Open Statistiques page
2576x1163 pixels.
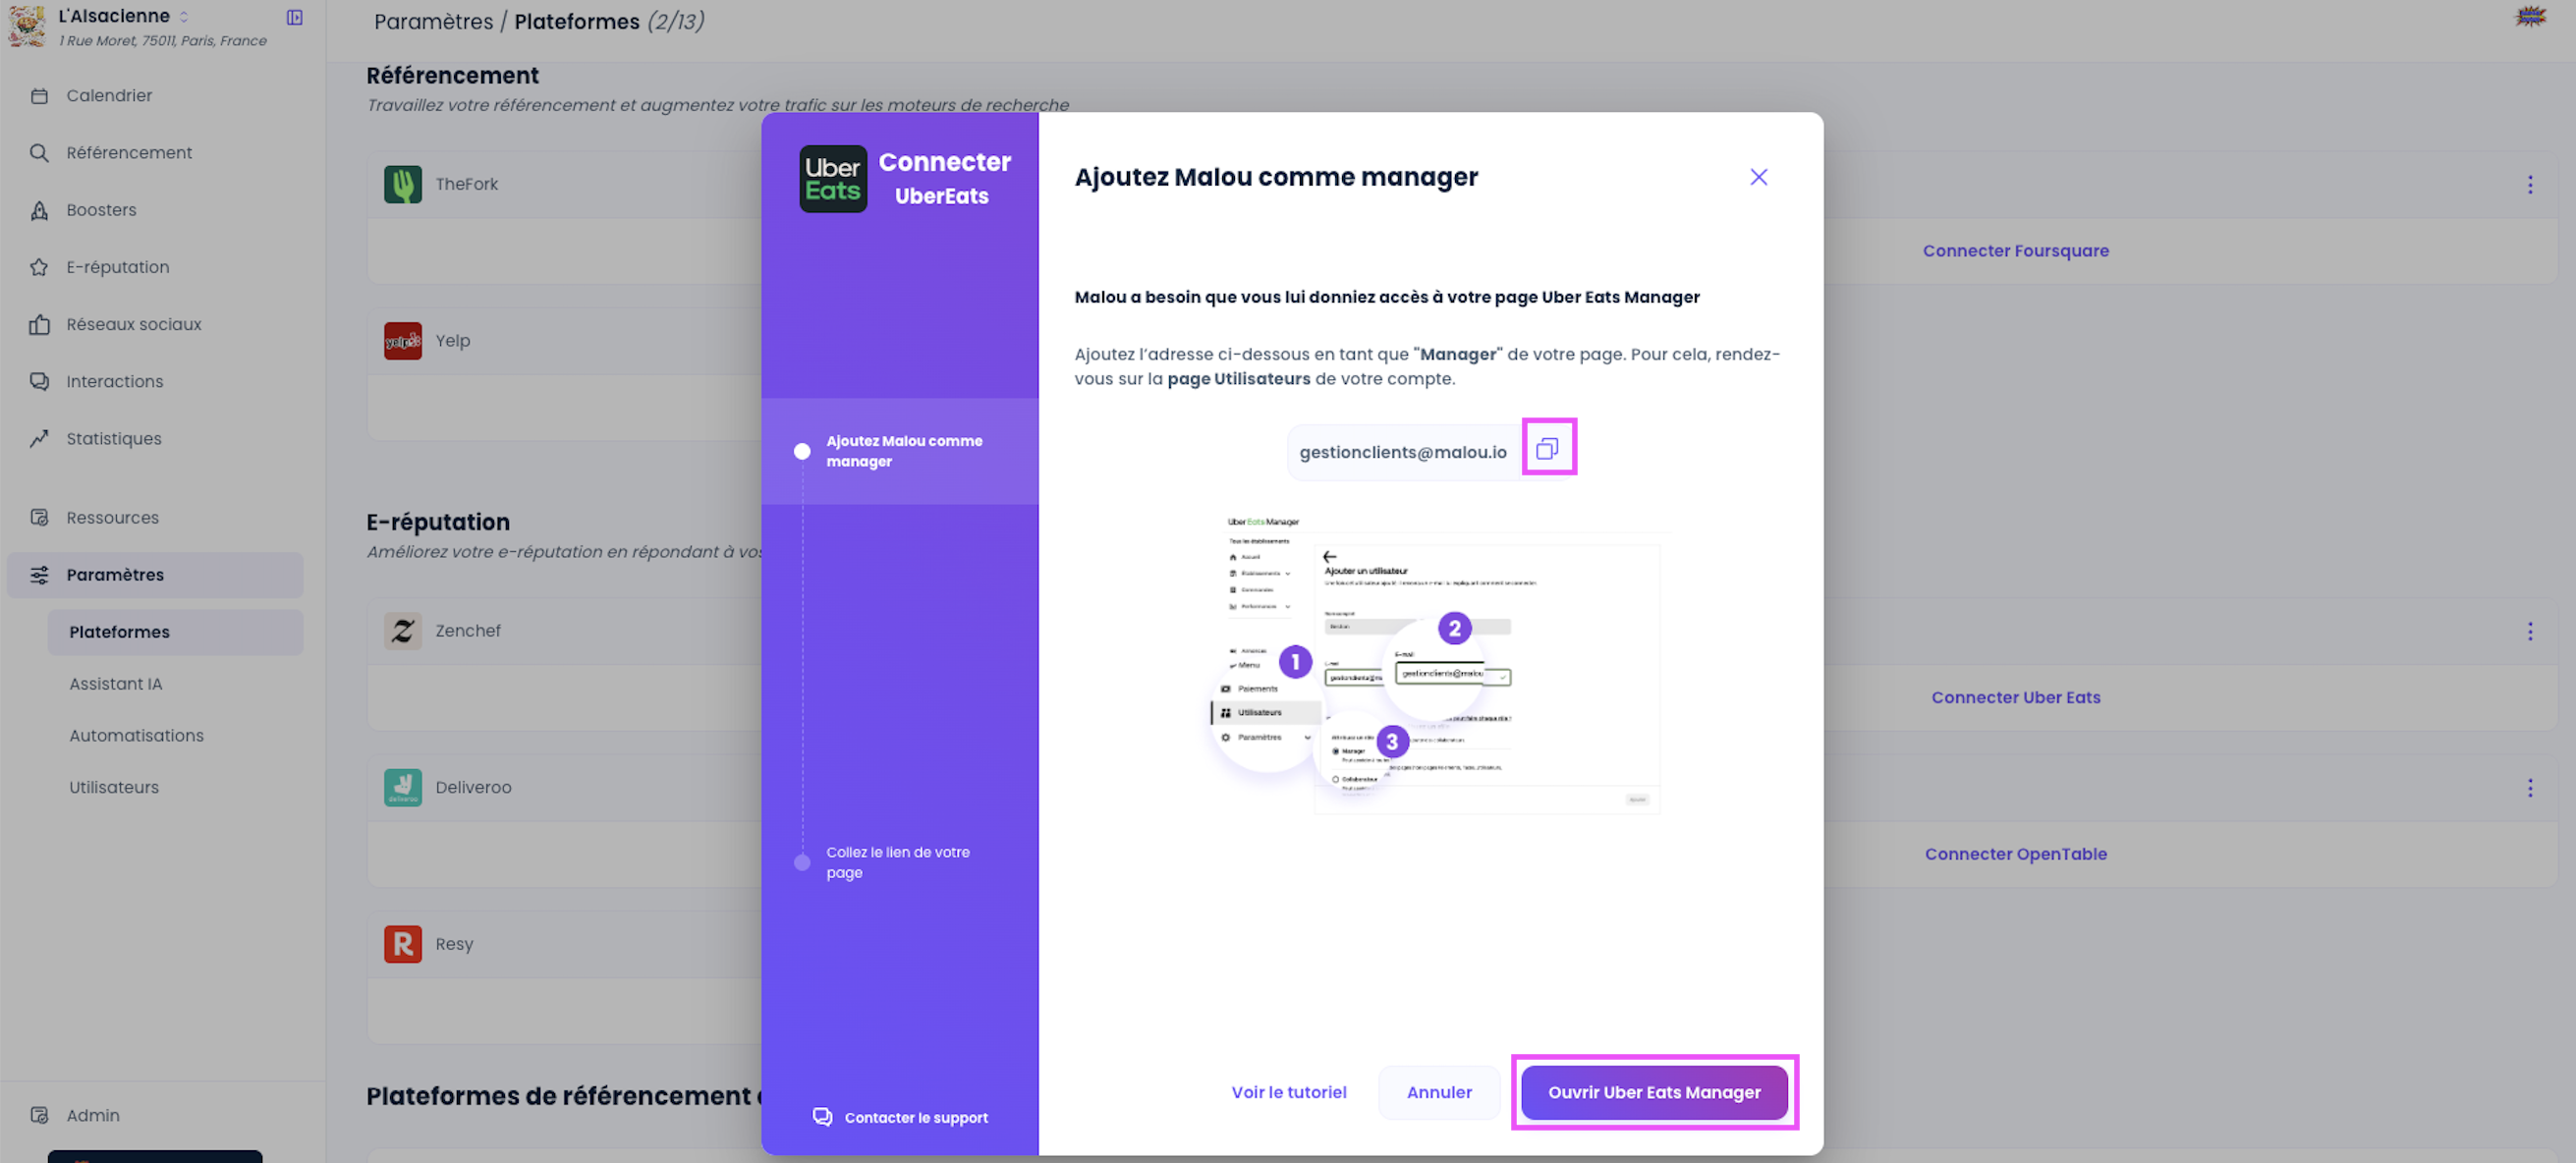pos(113,437)
